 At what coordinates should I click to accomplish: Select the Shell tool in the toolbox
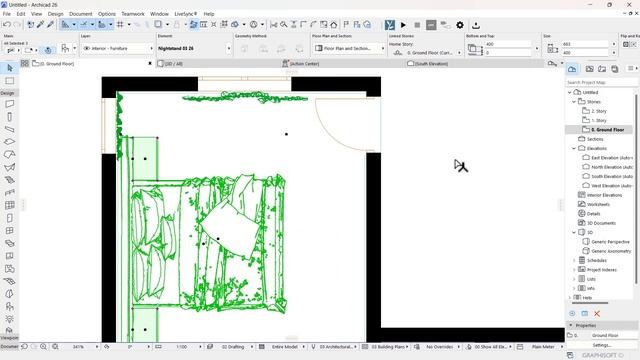[x=10, y=167]
